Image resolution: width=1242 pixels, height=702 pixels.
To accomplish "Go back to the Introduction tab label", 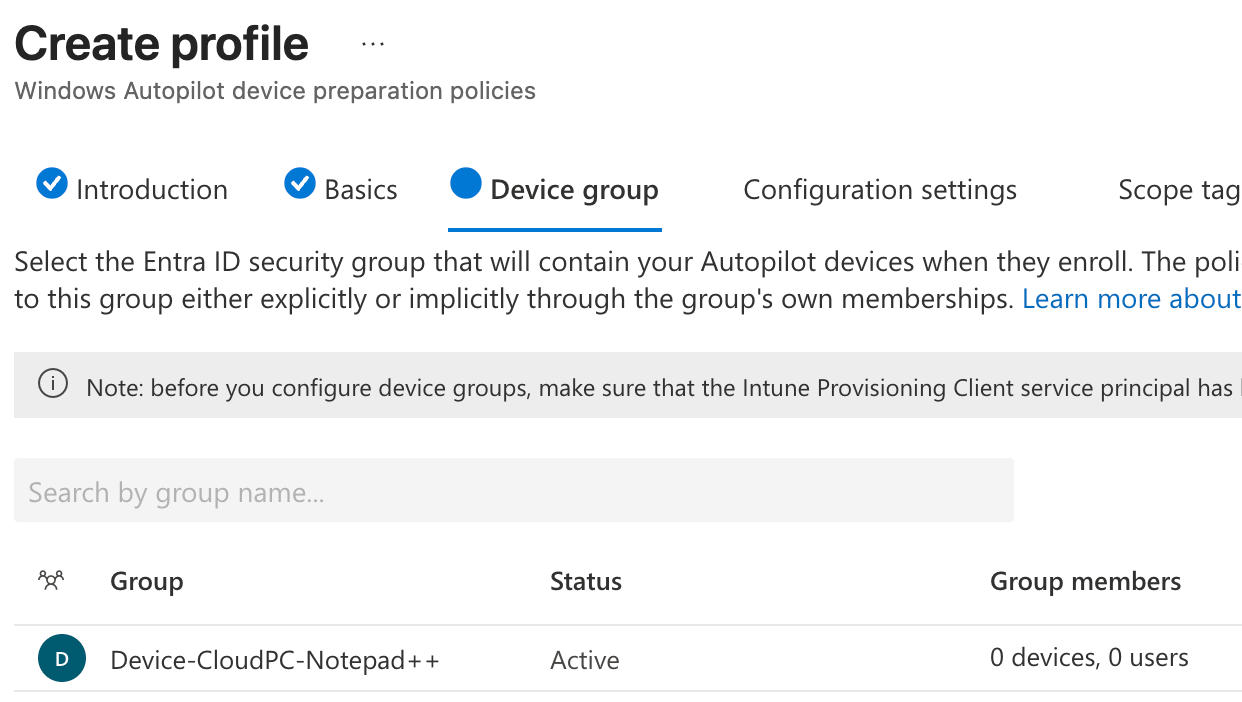I will coord(152,190).
